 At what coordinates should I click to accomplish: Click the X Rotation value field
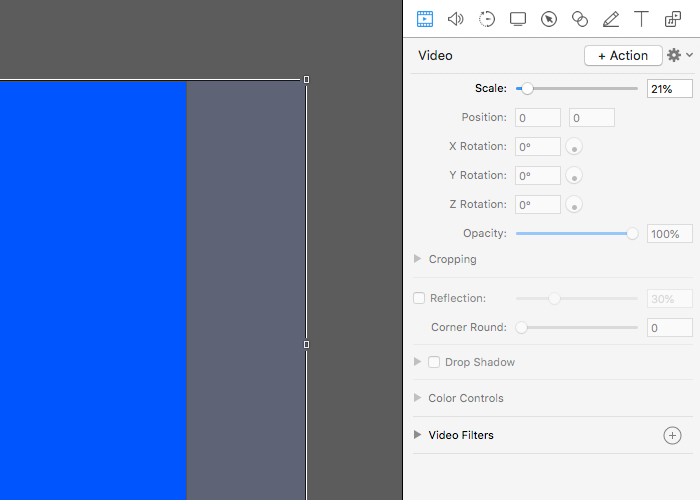(x=538, y=147)
